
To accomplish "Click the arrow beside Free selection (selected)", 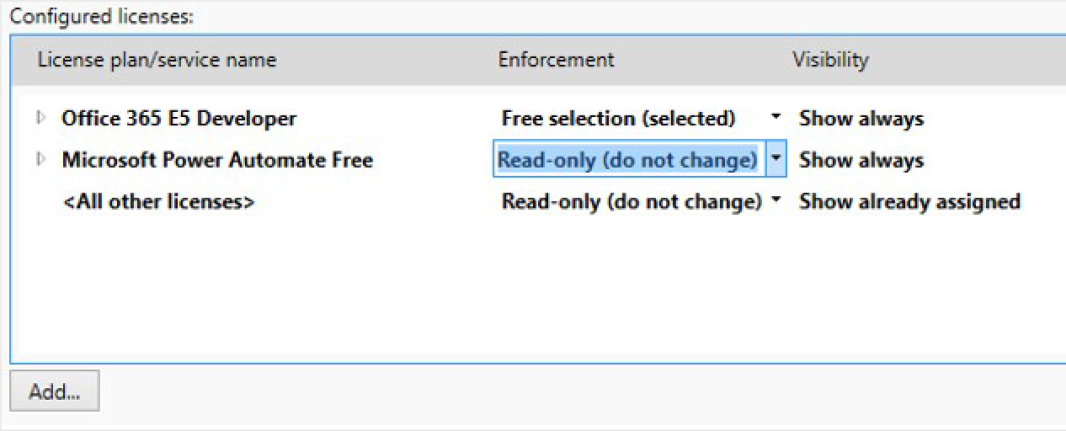I will tap(776, 117).
